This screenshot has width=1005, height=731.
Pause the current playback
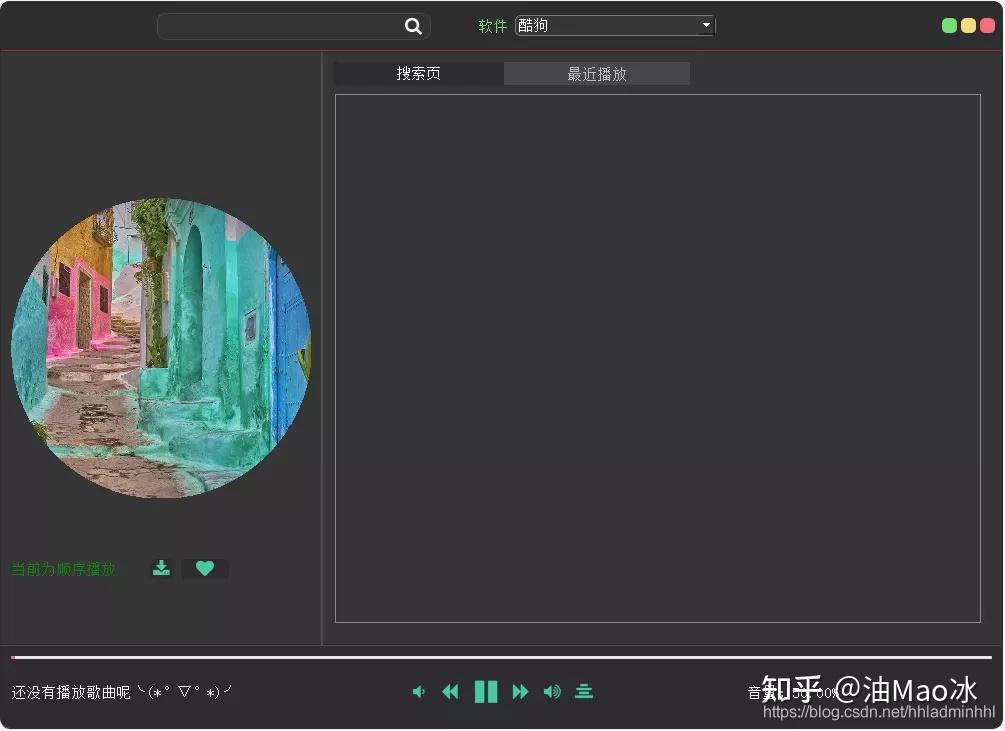pos(486,691)
